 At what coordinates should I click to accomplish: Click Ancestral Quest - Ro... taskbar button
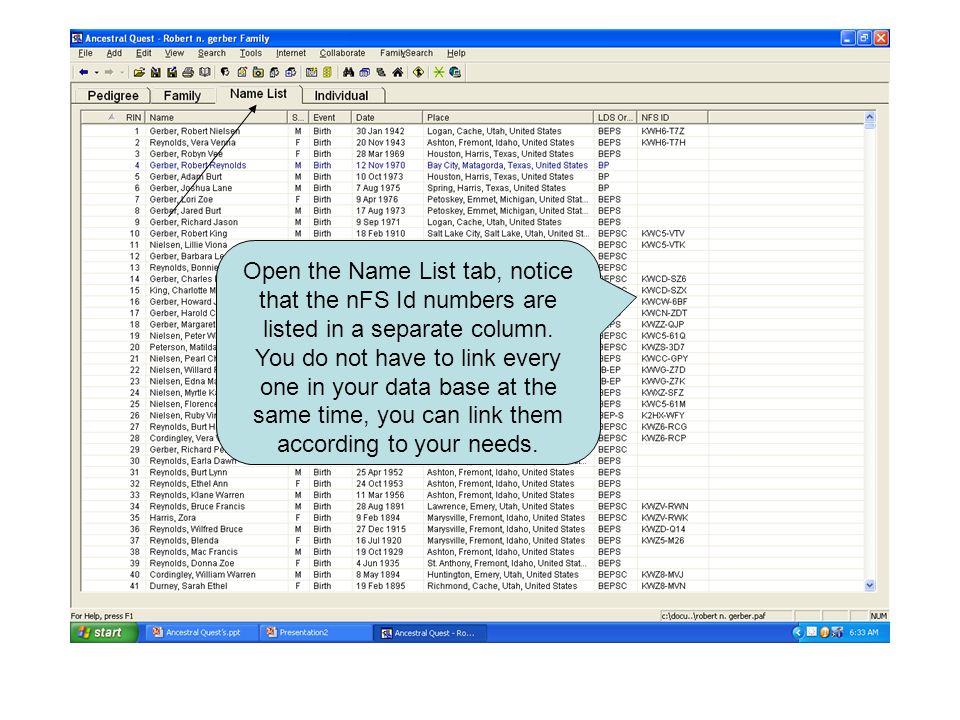[x=430, y=632]
